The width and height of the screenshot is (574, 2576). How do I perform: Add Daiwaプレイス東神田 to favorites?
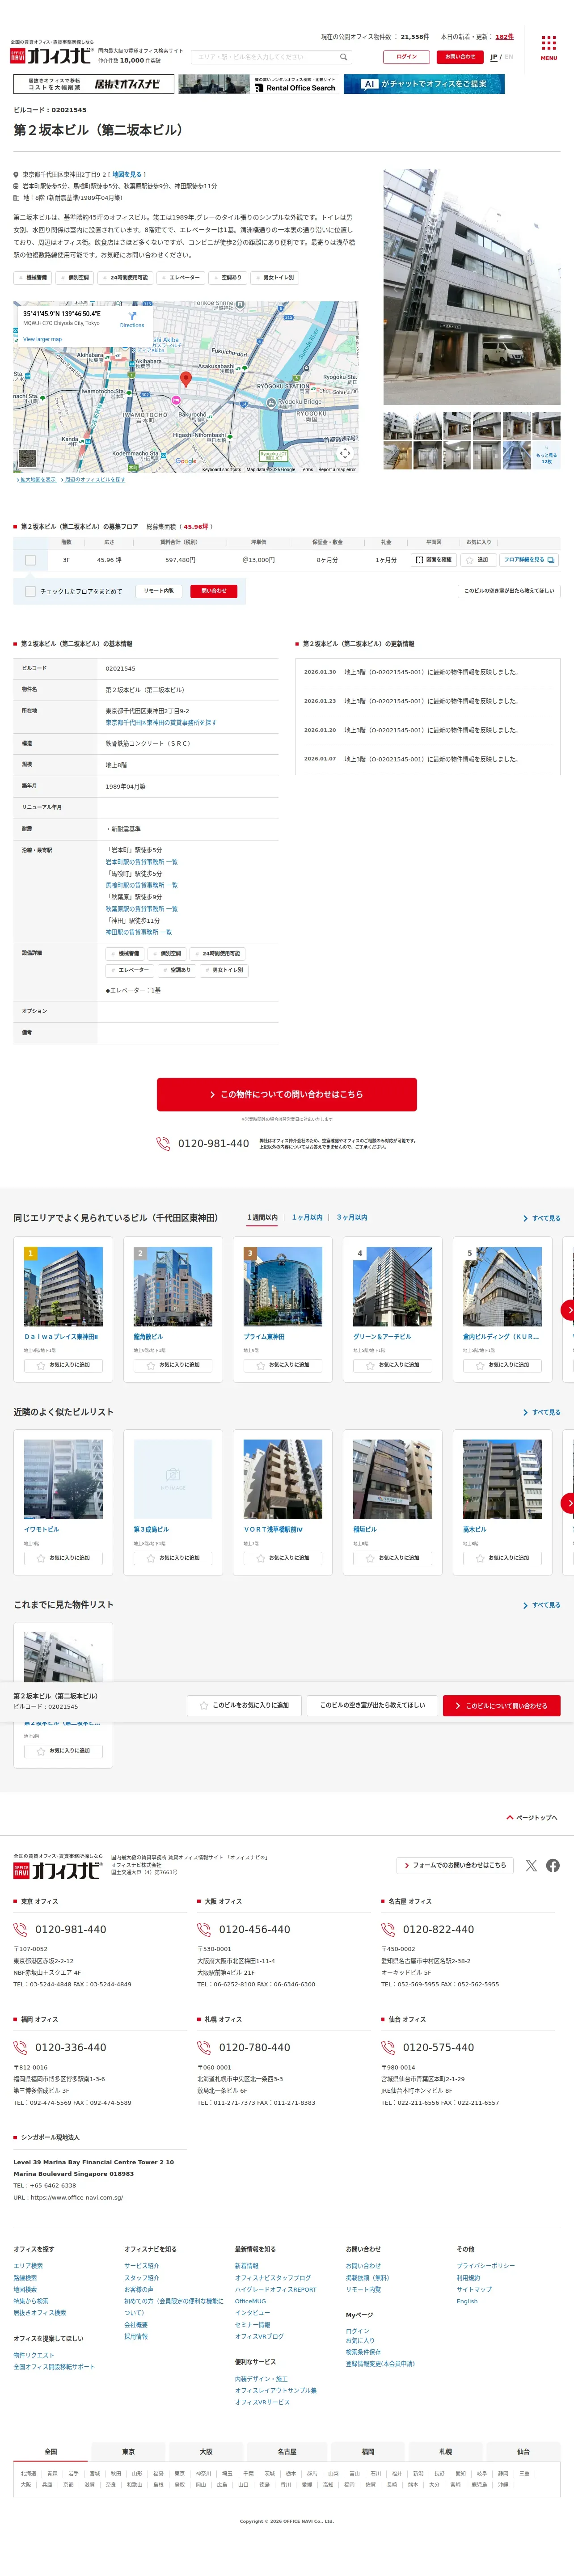(x=63, y=1365)
